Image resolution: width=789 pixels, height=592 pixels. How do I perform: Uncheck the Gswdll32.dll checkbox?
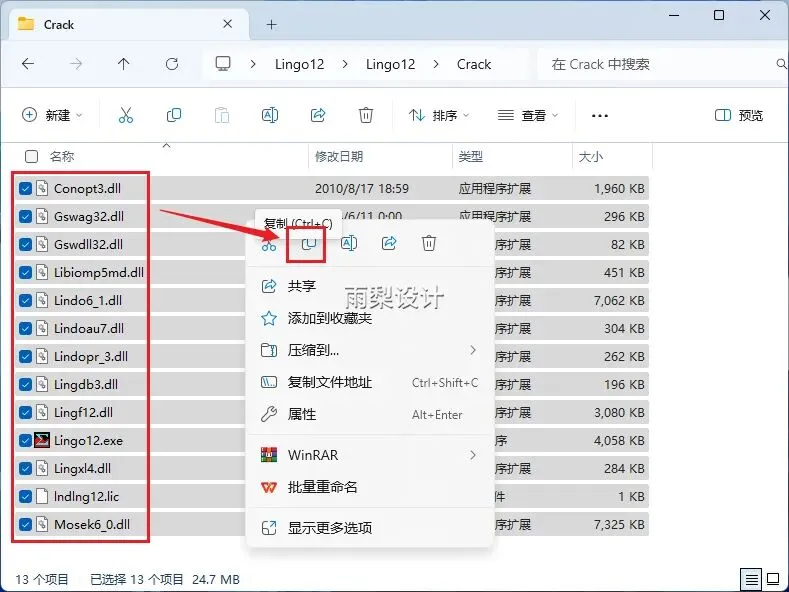pos(26,245)
